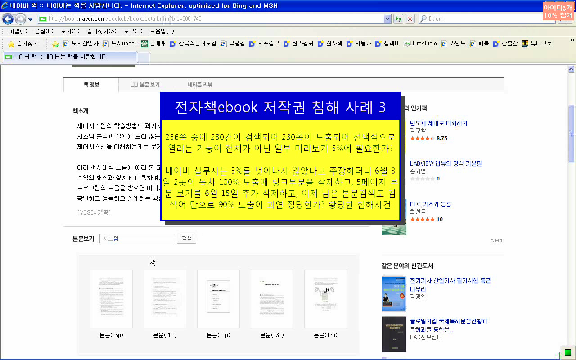
Task: Click the green Refresh icon beside address bar
Action: click(x=398, y=19)
